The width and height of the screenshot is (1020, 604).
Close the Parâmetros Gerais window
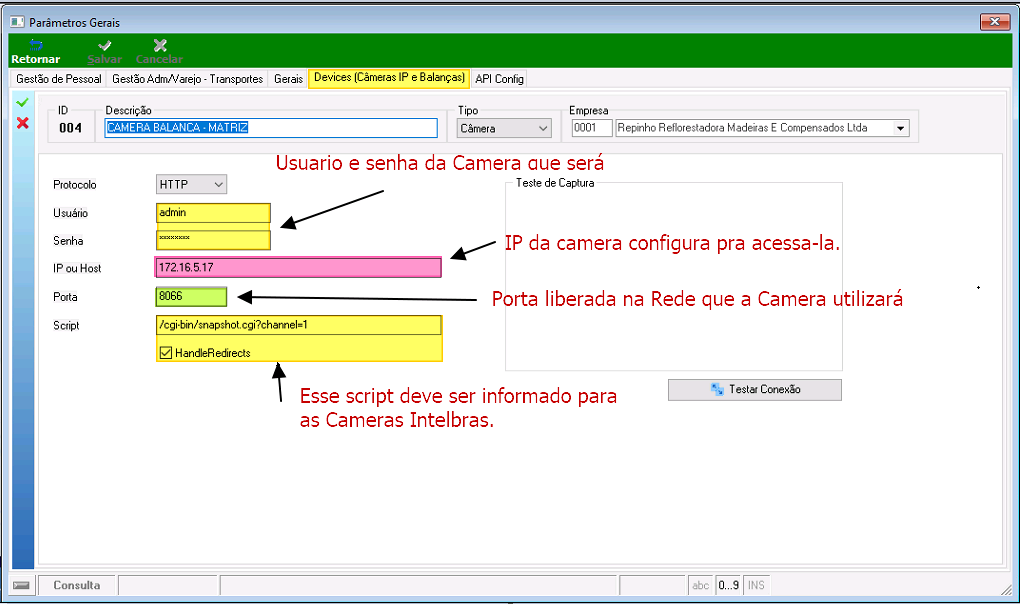[x=995, y=21]
